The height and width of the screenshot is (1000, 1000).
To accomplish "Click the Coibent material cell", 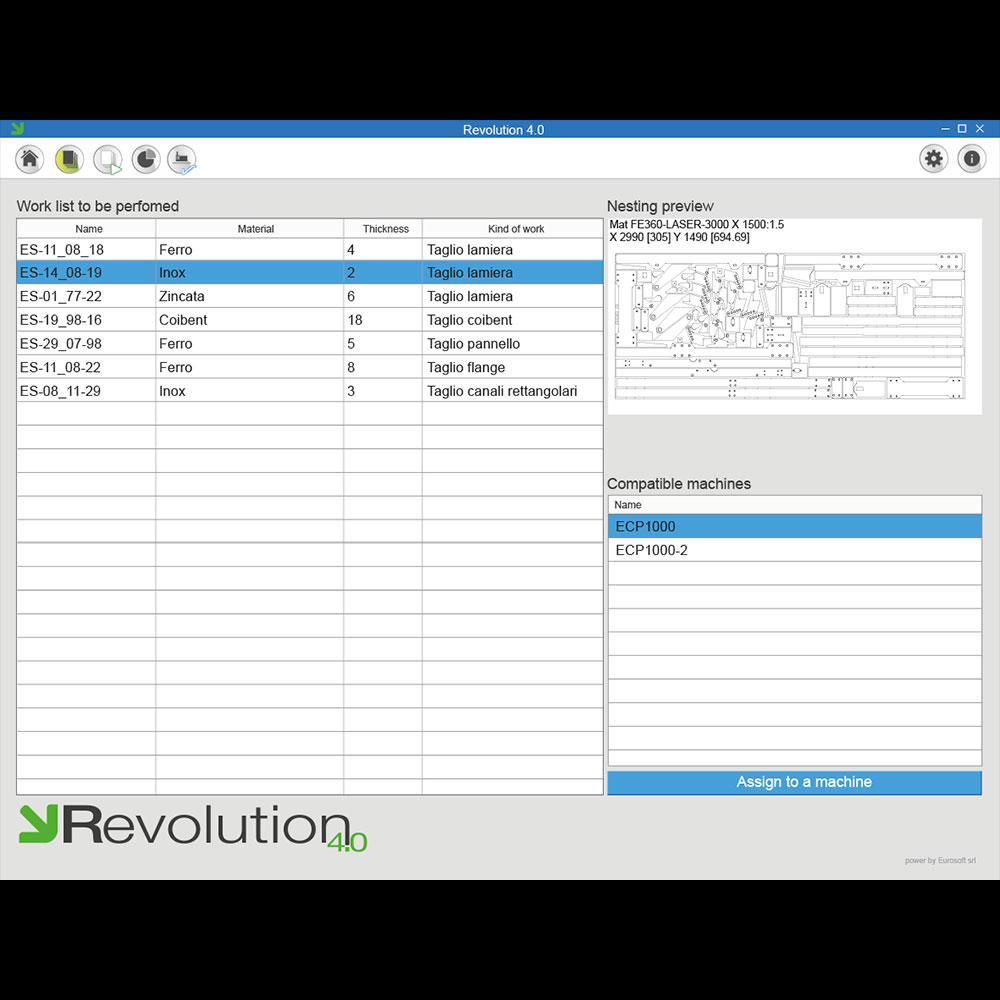I will pyautogui.click(x=249, y=320).
